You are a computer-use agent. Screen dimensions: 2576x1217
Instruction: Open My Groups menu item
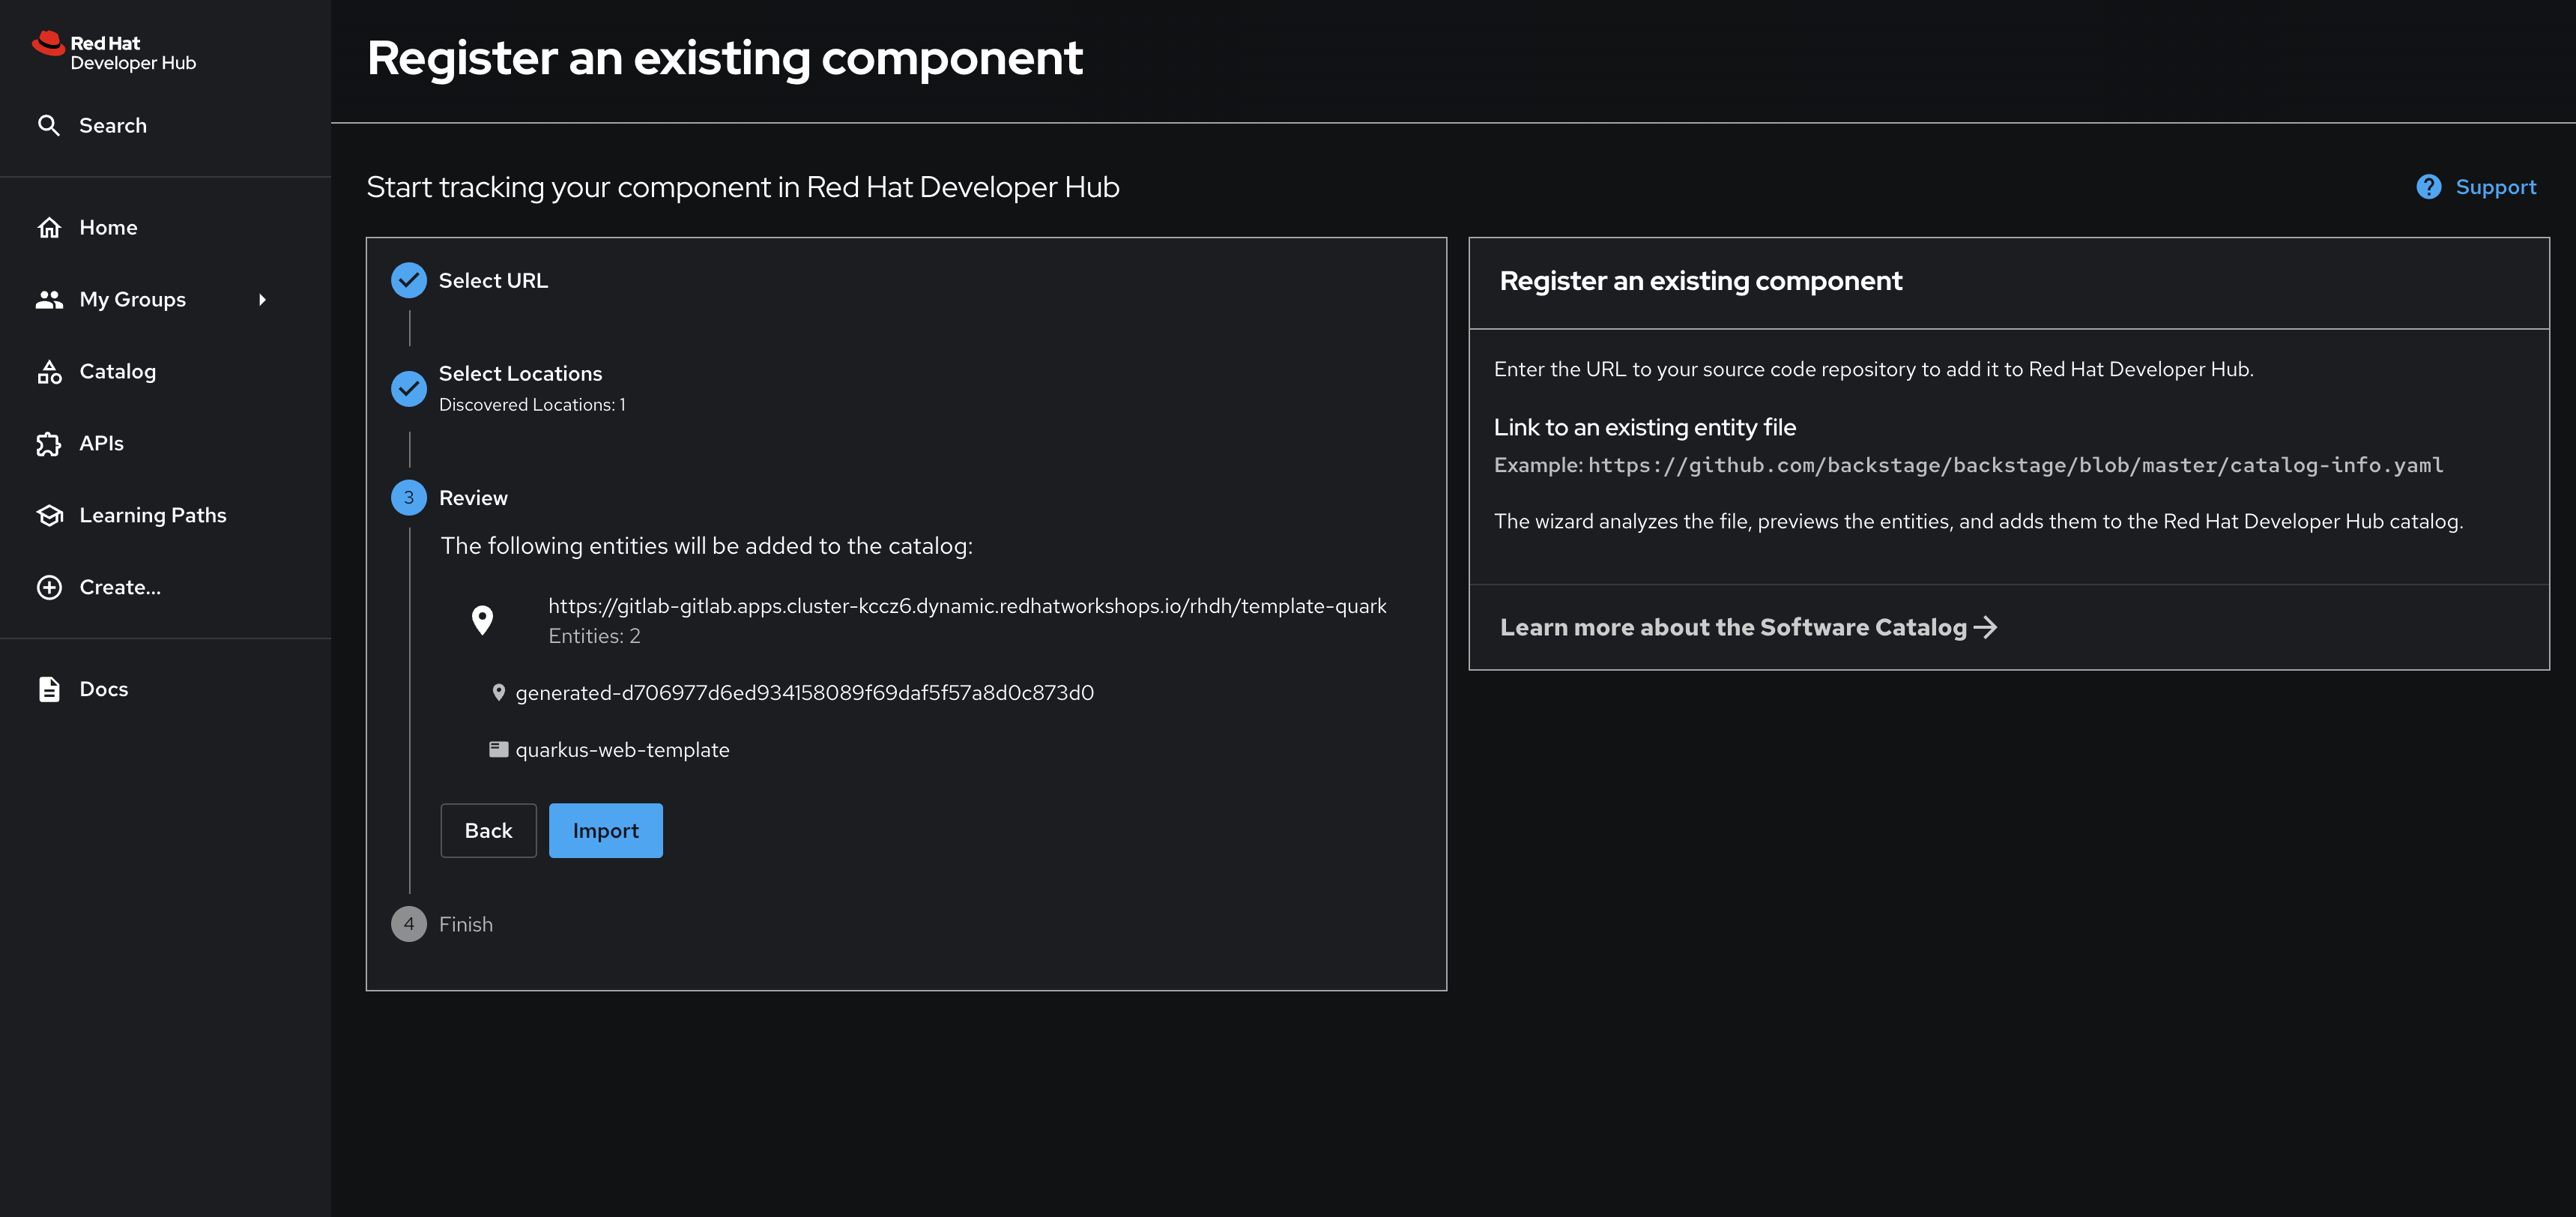(x=132, y=299)
